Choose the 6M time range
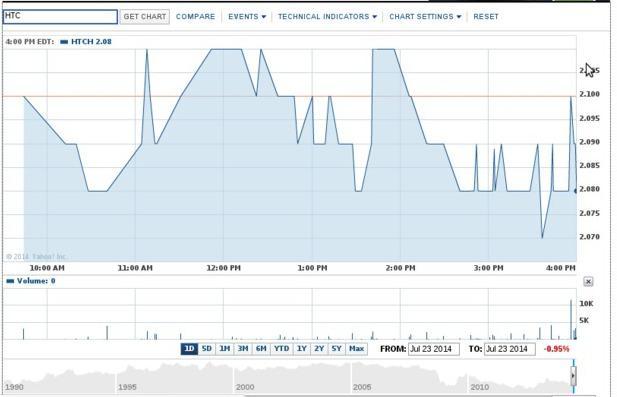Image resolution: width=617 pixels, height=397 pixels. 261,349
